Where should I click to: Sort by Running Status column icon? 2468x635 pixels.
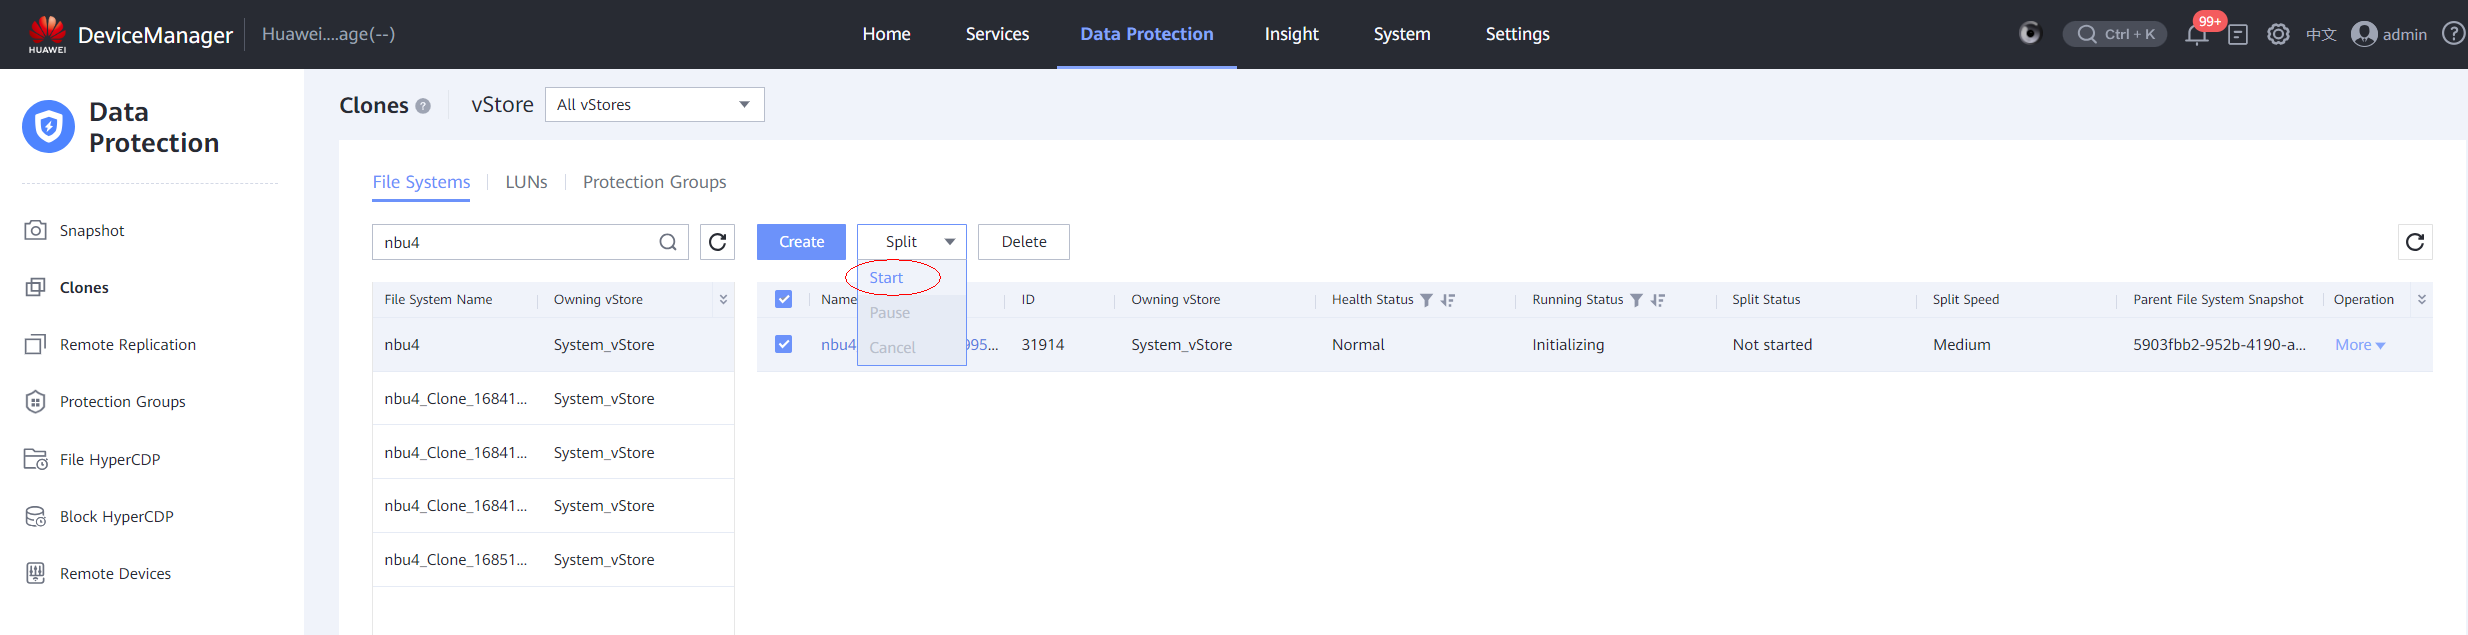(x=1657, y=300)
